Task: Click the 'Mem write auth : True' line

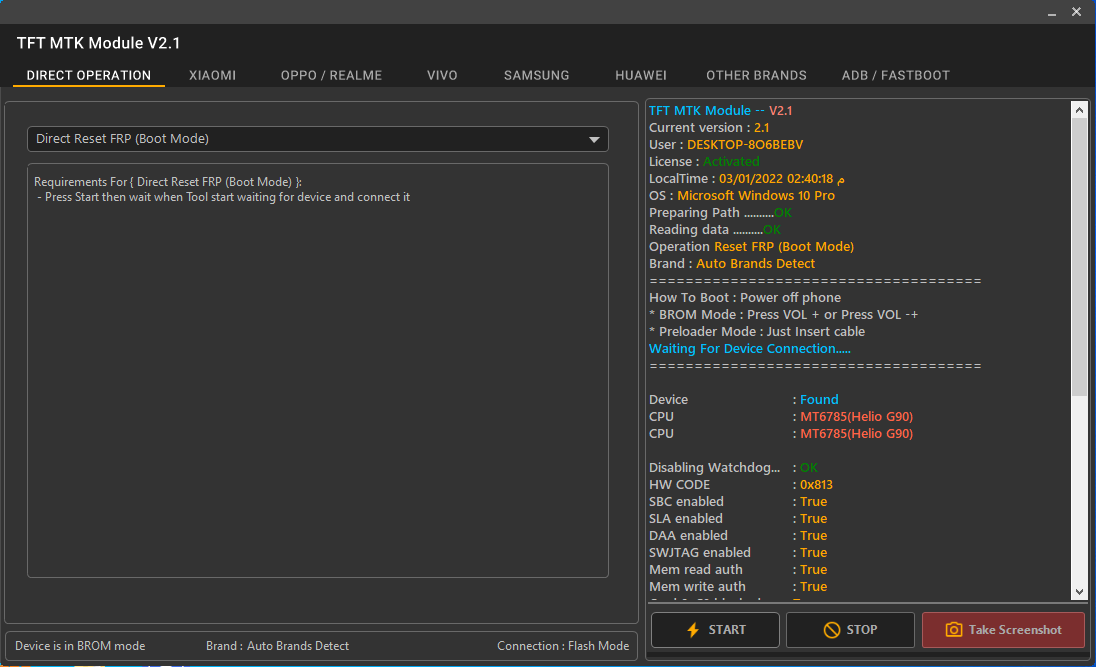Action: click(738, 587)
